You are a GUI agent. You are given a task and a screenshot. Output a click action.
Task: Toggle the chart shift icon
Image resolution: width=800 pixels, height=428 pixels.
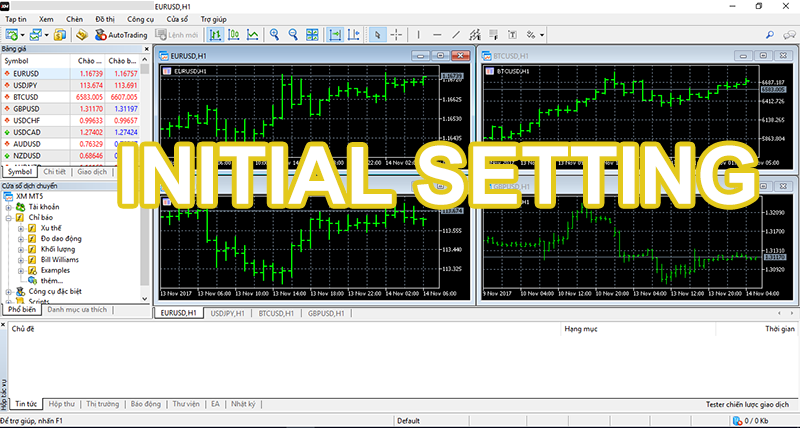pyautogui.click(x=354, y=35)
